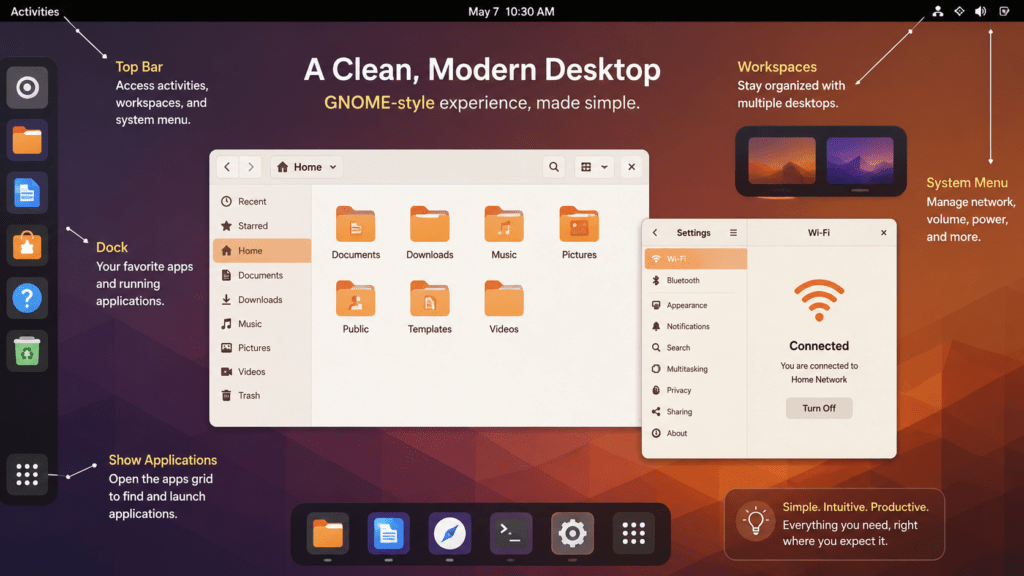
Task: Go forward in the Files window
Action: click(x=251, y=167)
